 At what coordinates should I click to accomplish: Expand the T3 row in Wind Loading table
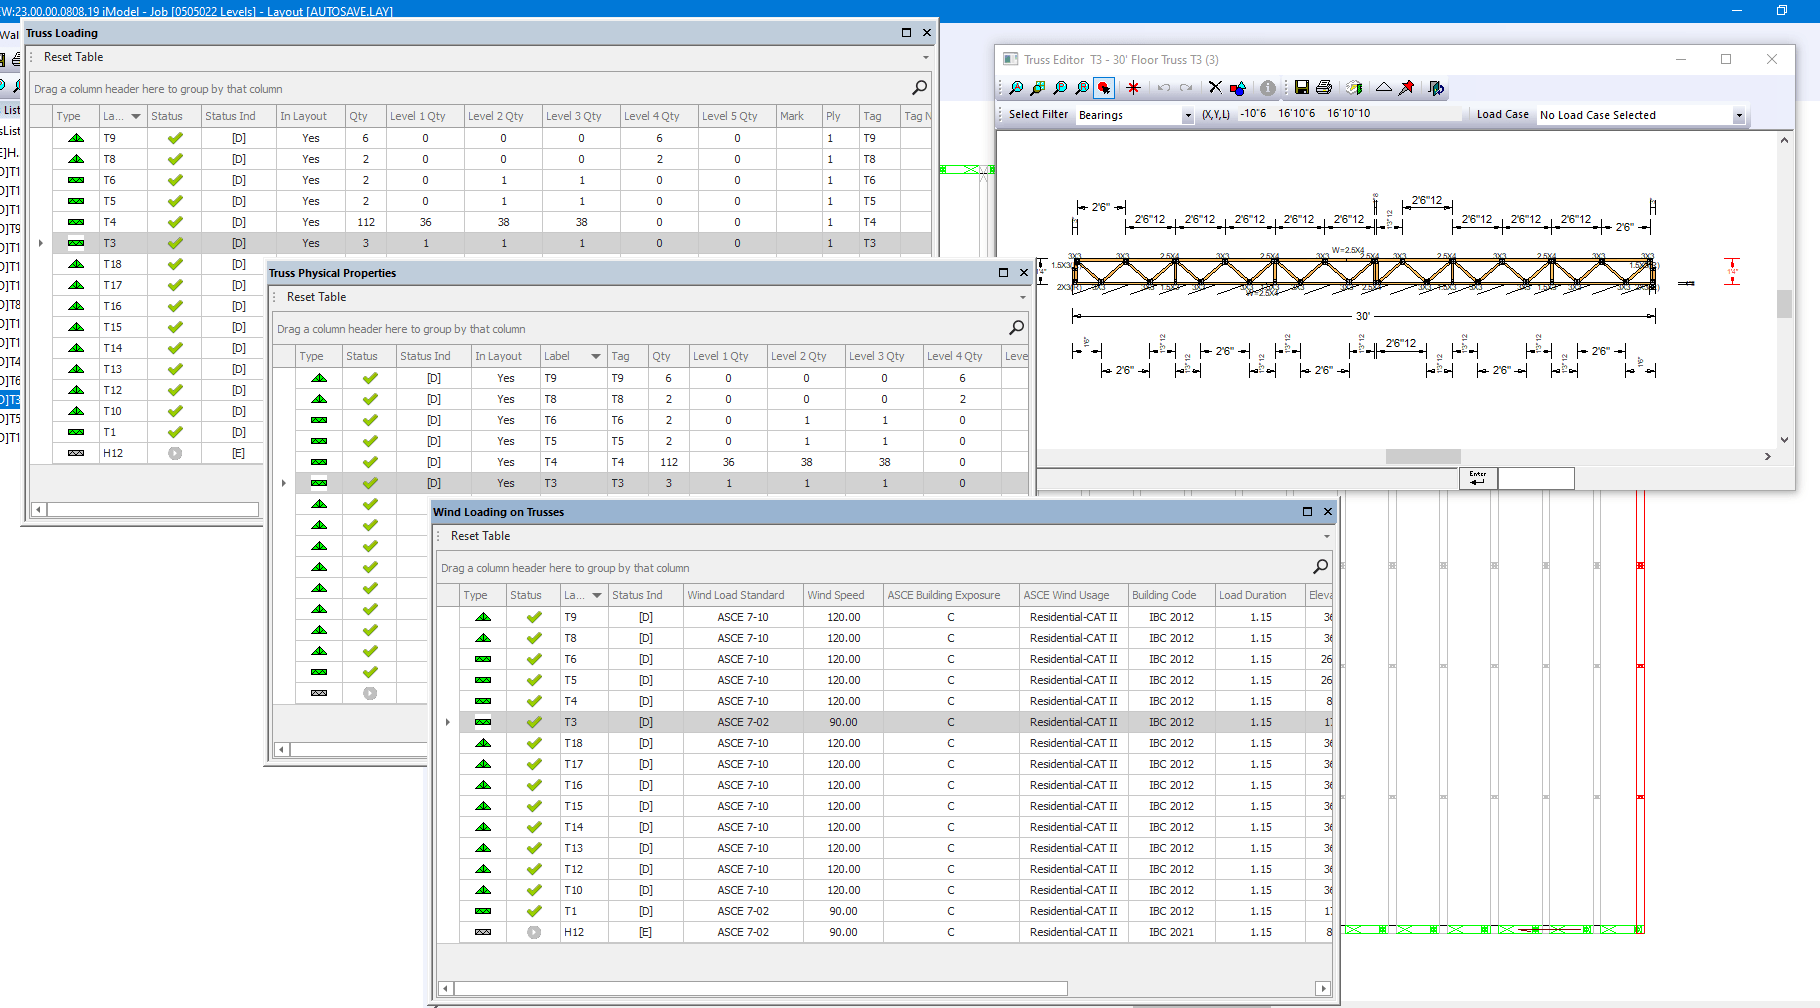[x=447, y=721]
